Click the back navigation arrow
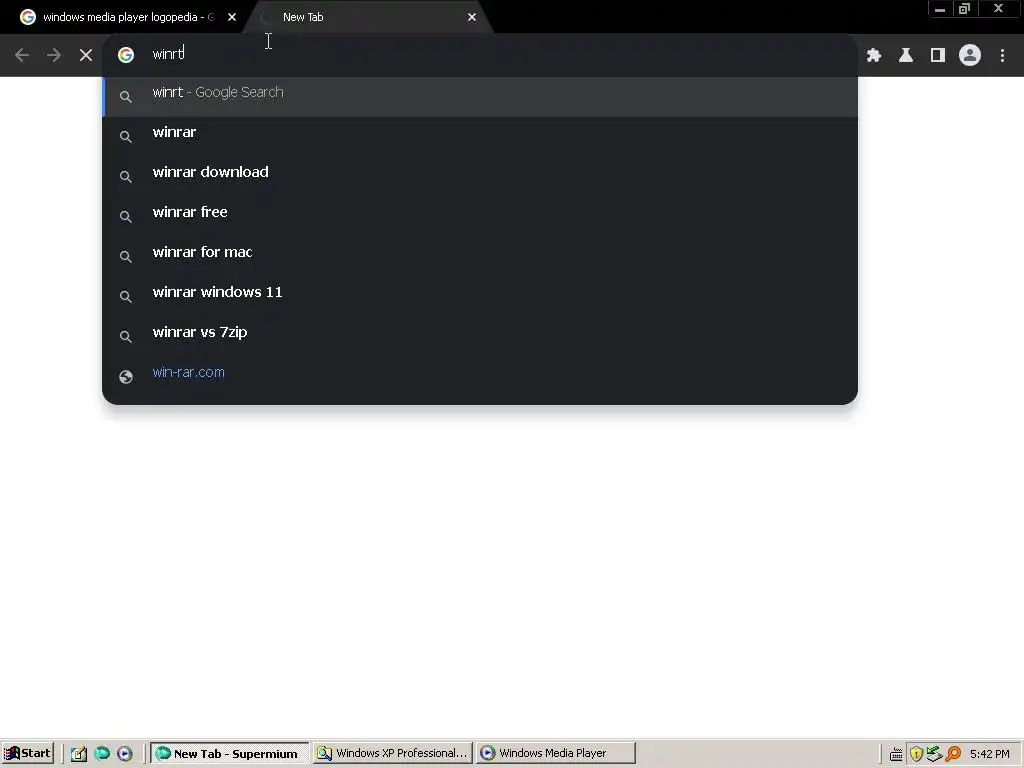This screenshot has width=1024, height=768. [22, 56]
